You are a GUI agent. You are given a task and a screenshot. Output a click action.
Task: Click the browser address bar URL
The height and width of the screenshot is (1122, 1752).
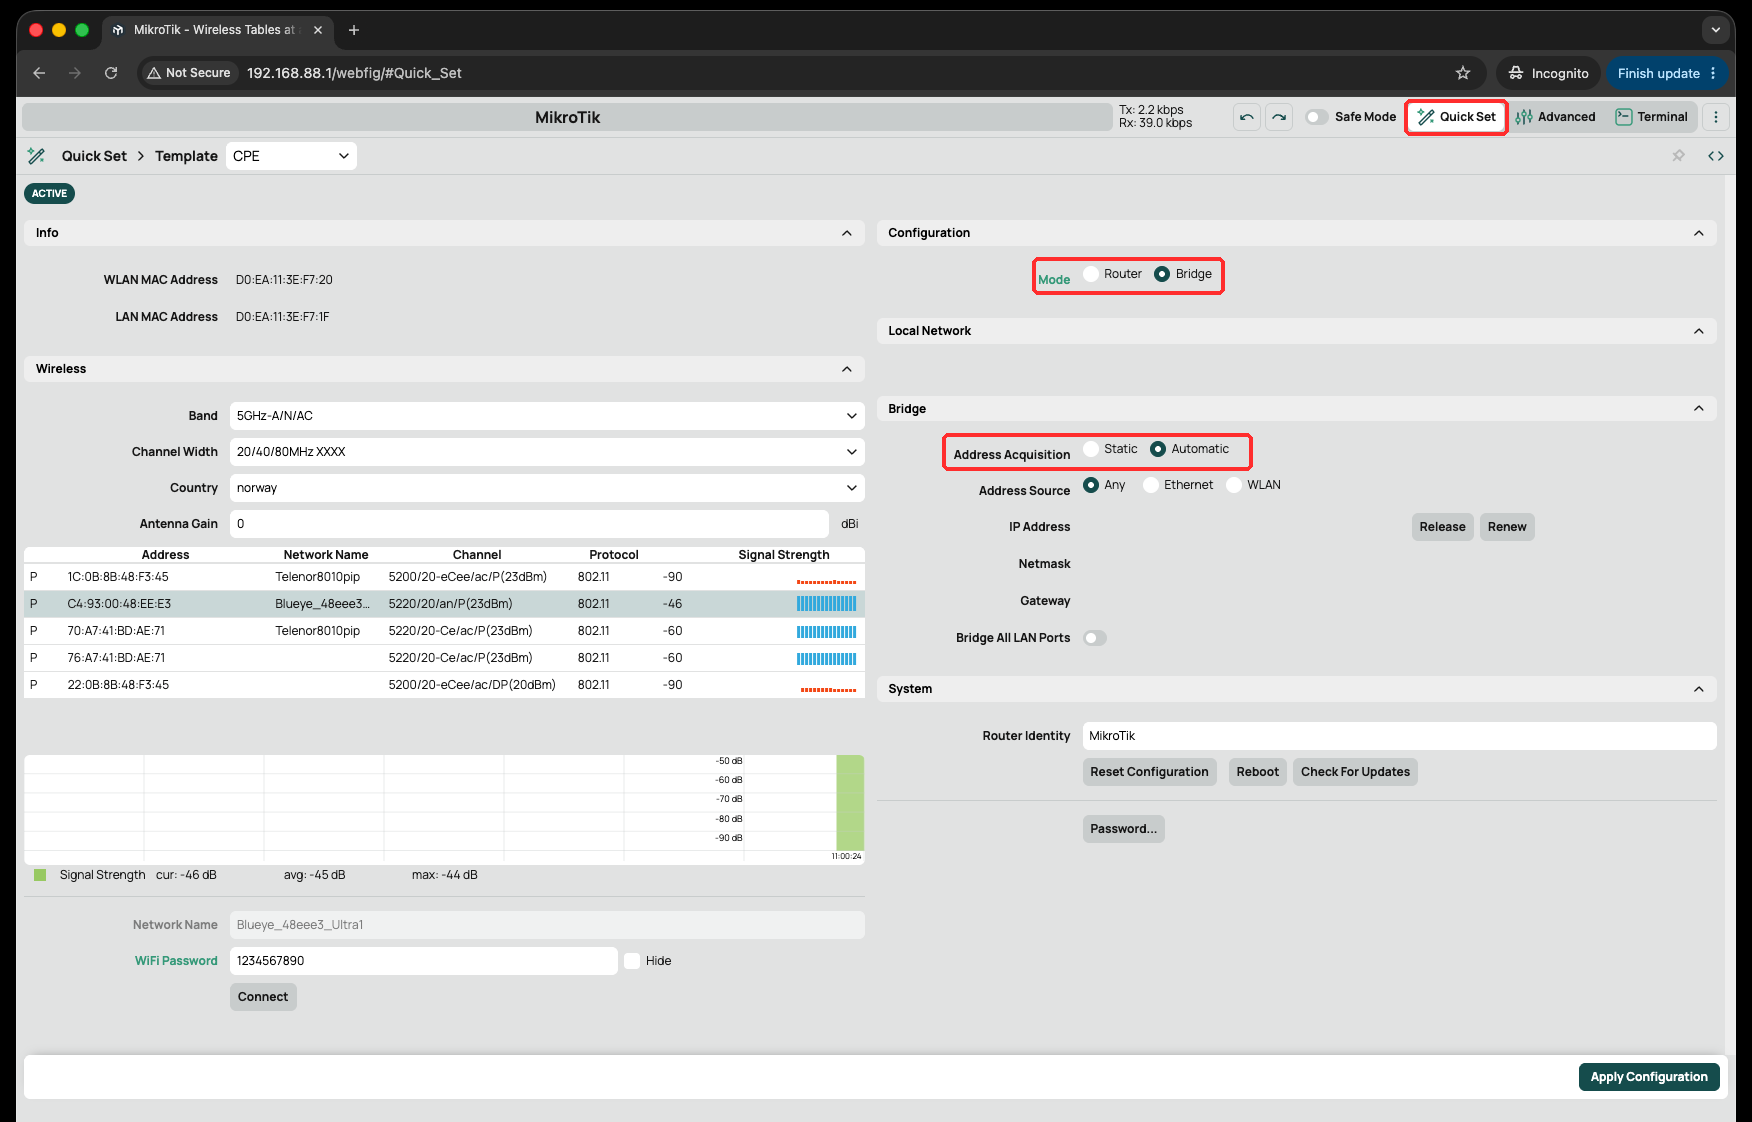(354, 73)
